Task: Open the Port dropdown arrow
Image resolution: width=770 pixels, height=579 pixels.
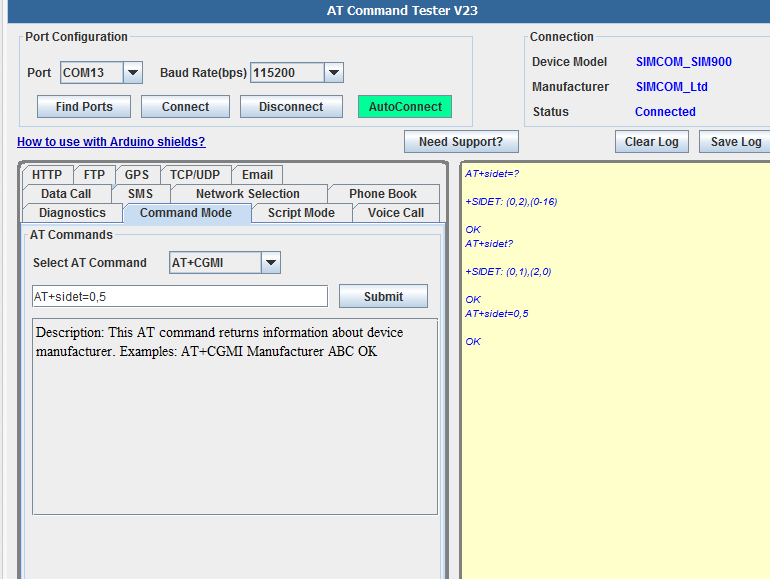Action: (133, 73)
